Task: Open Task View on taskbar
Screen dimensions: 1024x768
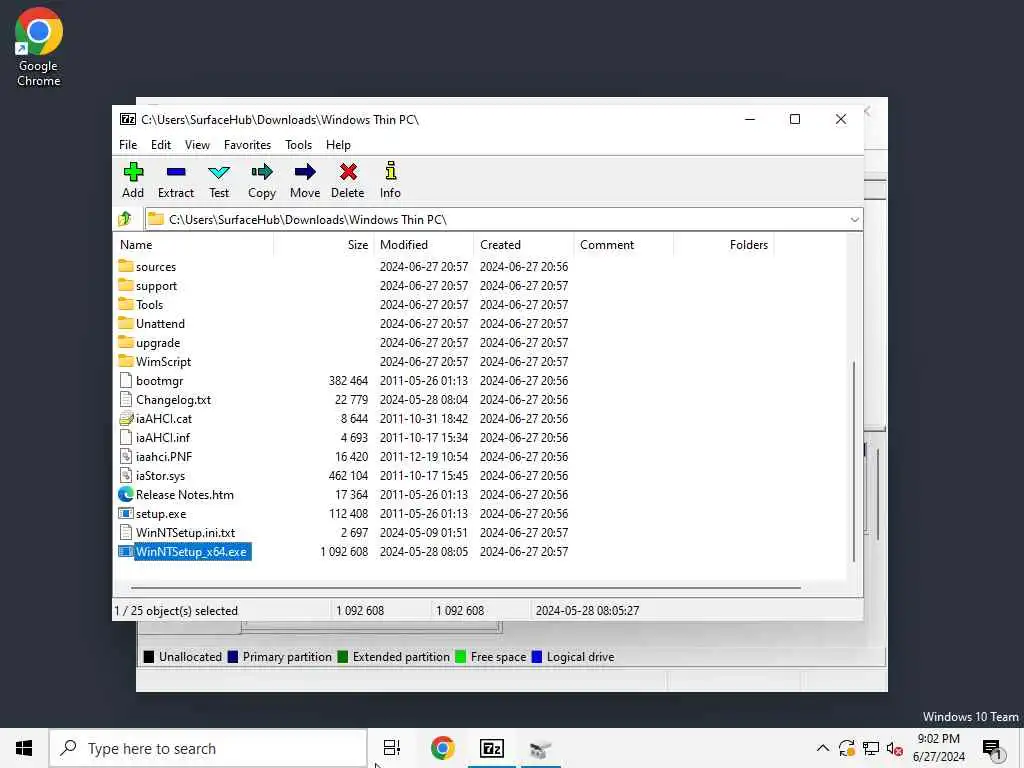Action: coord(392,748)
